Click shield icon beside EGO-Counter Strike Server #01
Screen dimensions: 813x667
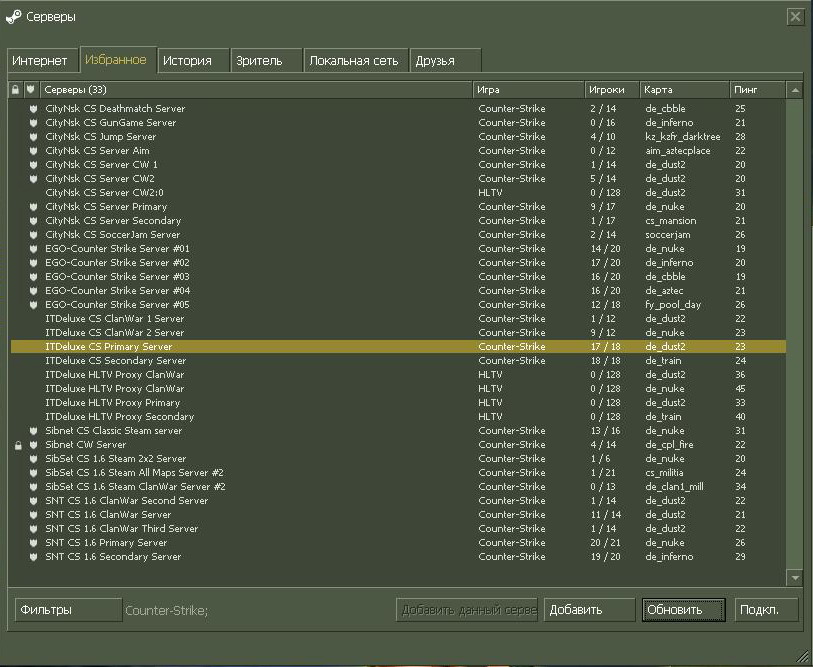pos(34,249)
